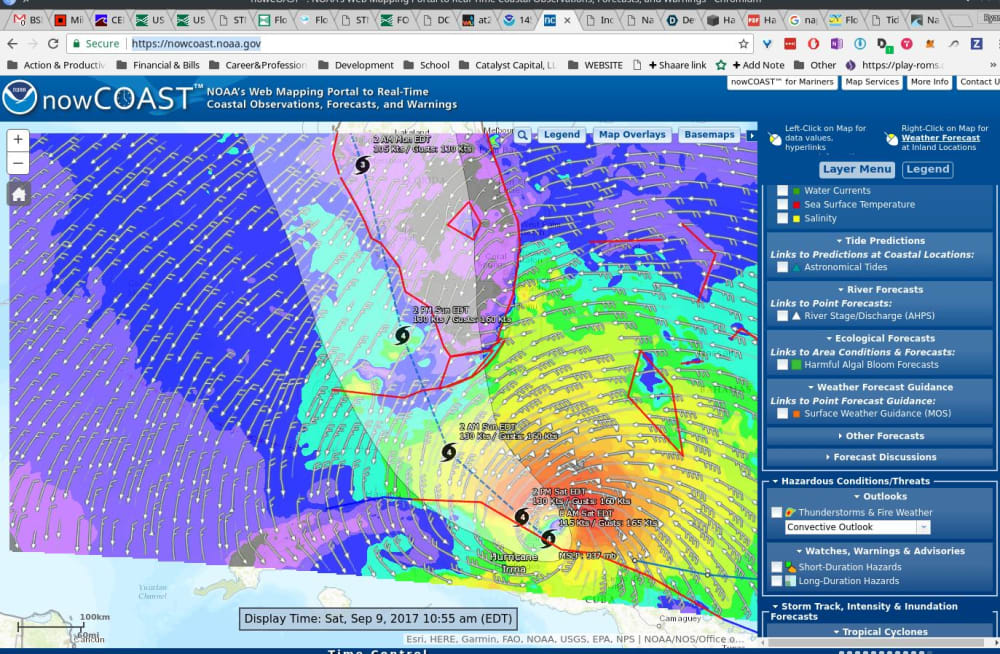Collapse side panel with arrow beside Basemaps
Image resolution: width=1000 pixels, height=654 pixels.
751,135
